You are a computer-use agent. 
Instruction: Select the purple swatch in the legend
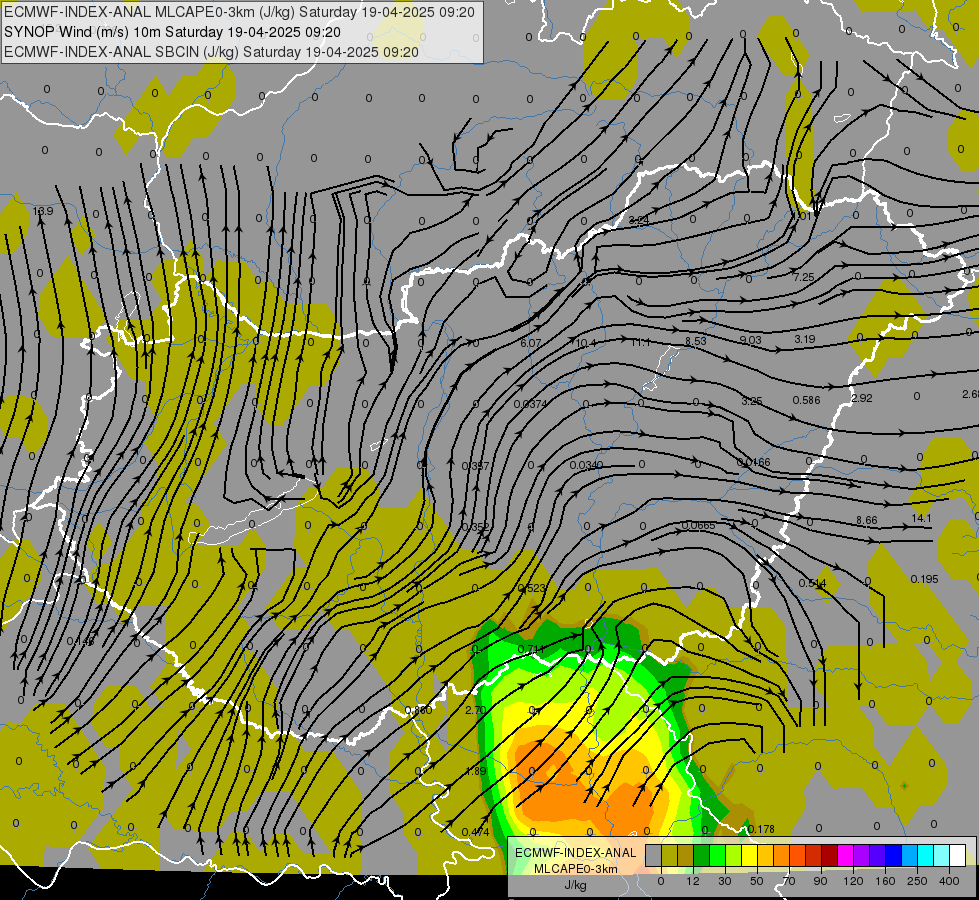pos(862,856)
